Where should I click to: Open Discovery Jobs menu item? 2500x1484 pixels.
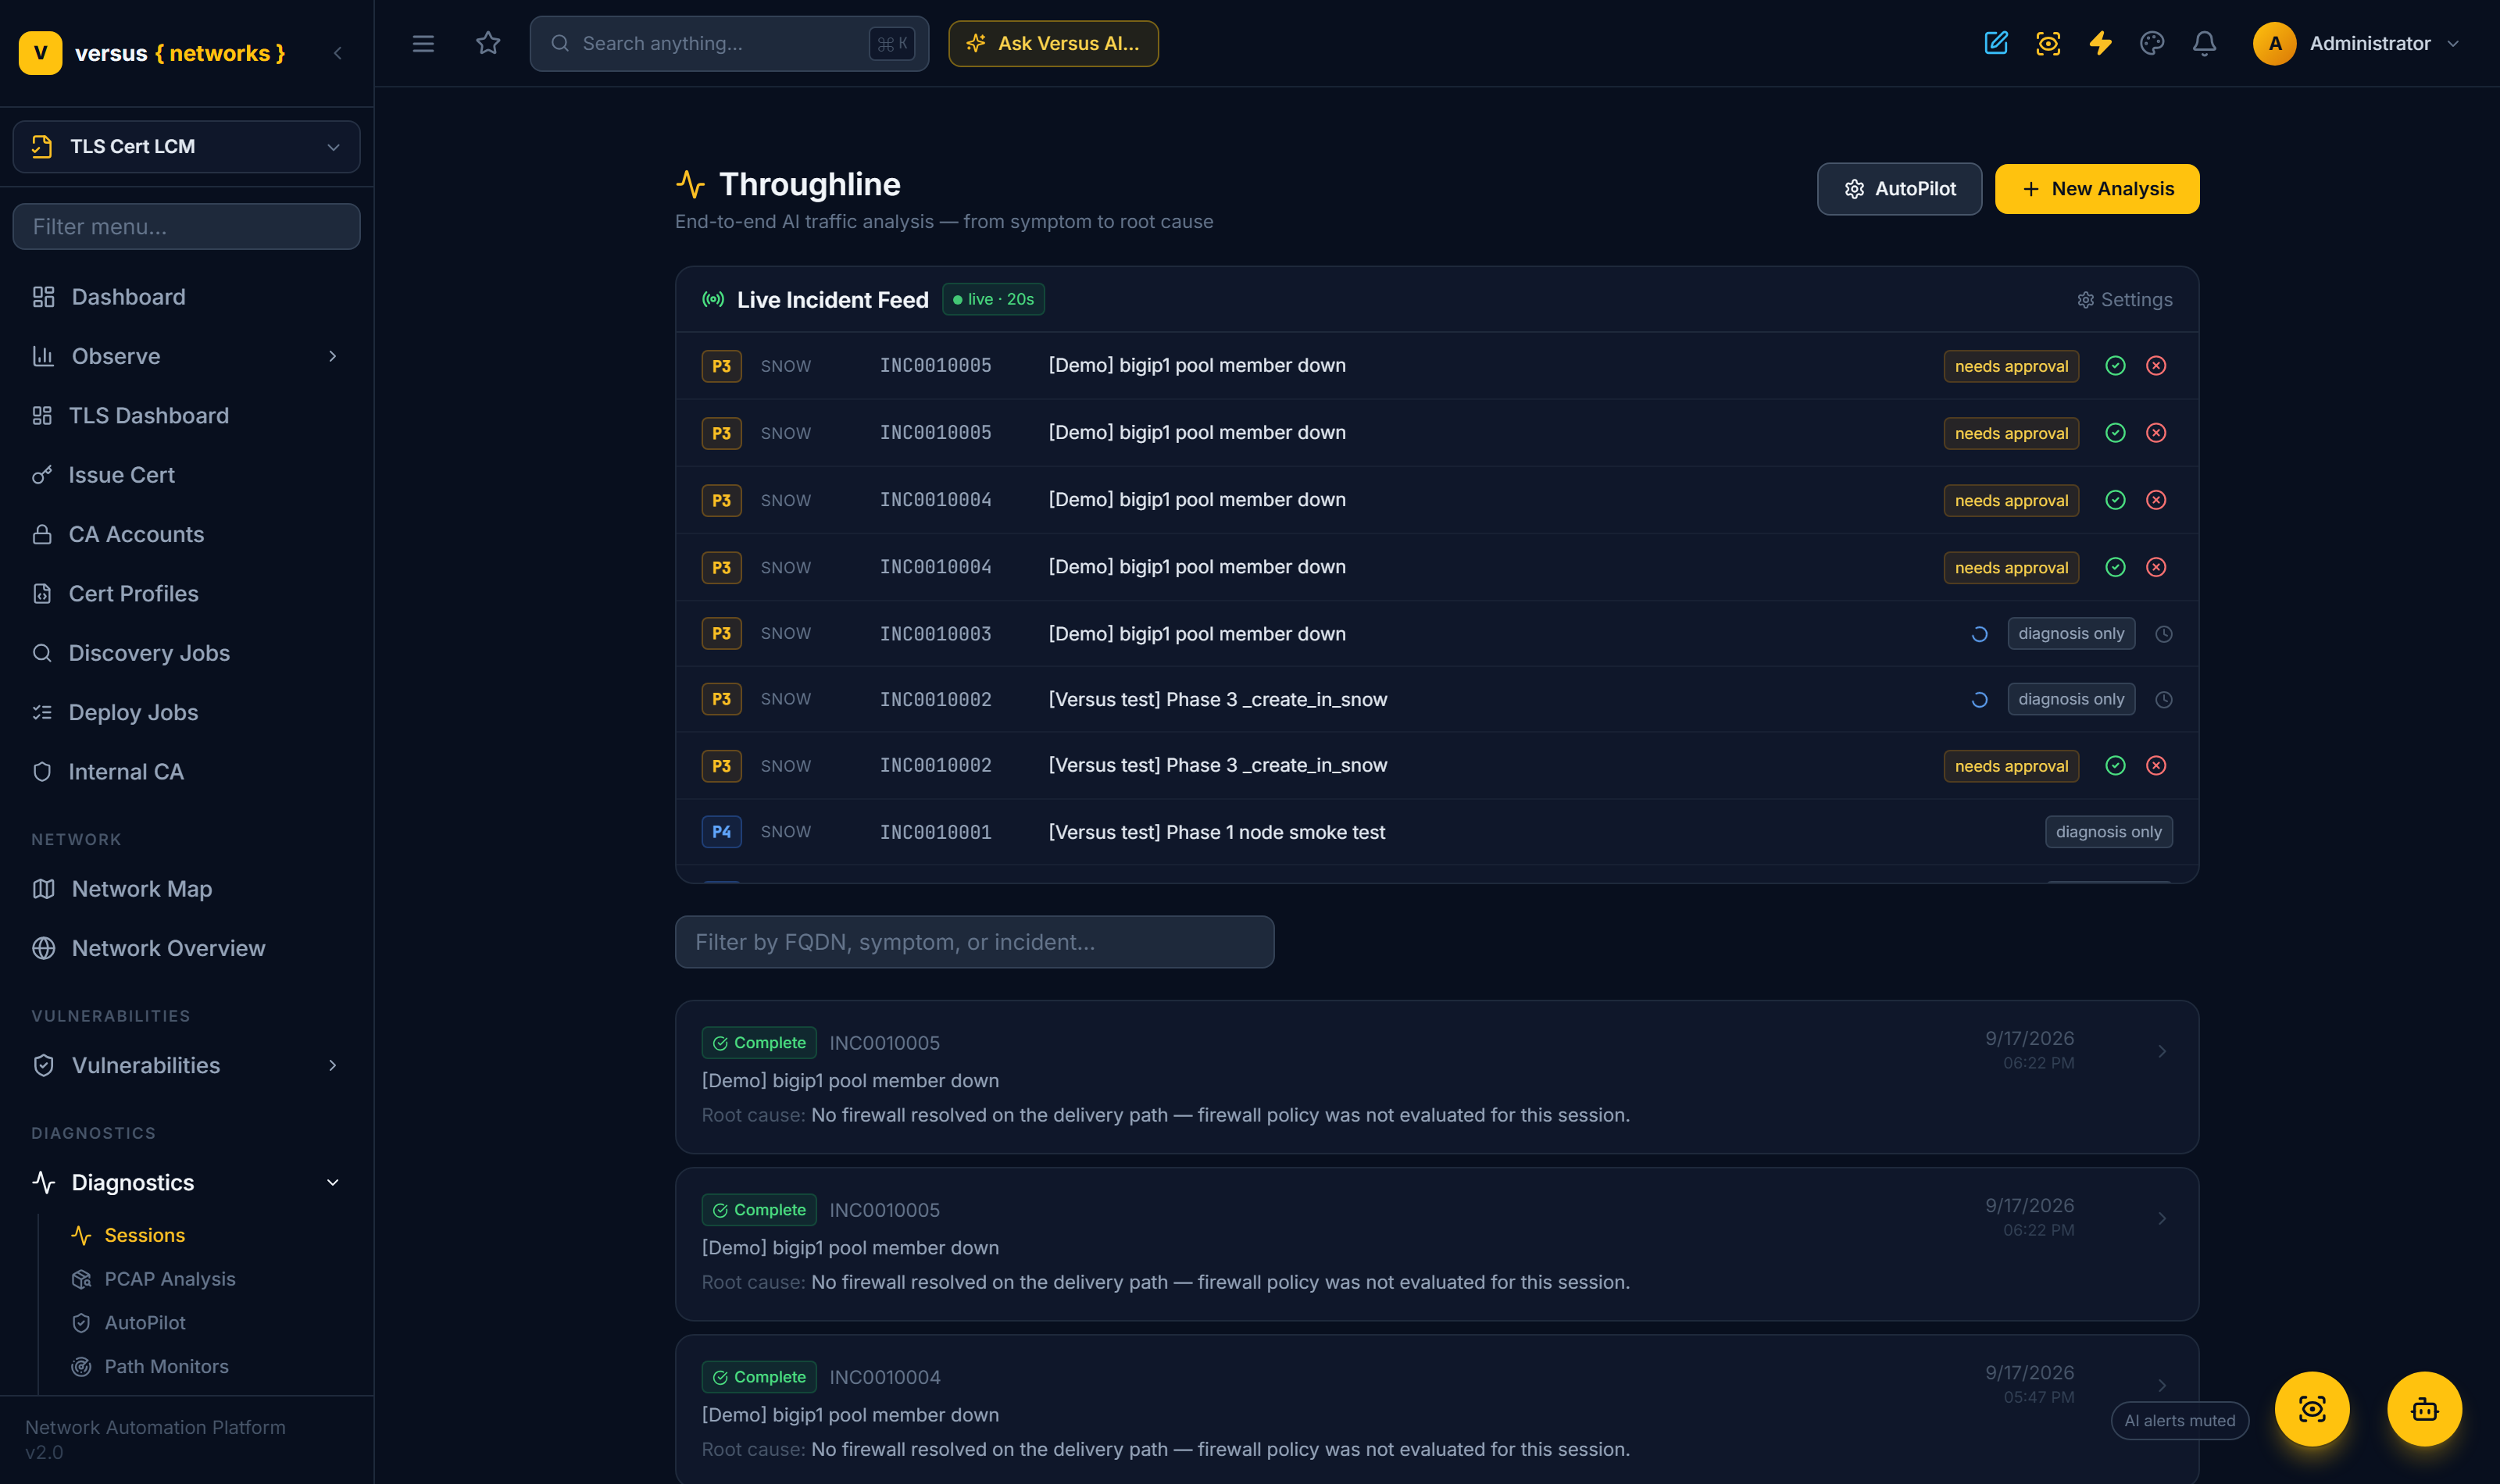[x=186, y=653]
